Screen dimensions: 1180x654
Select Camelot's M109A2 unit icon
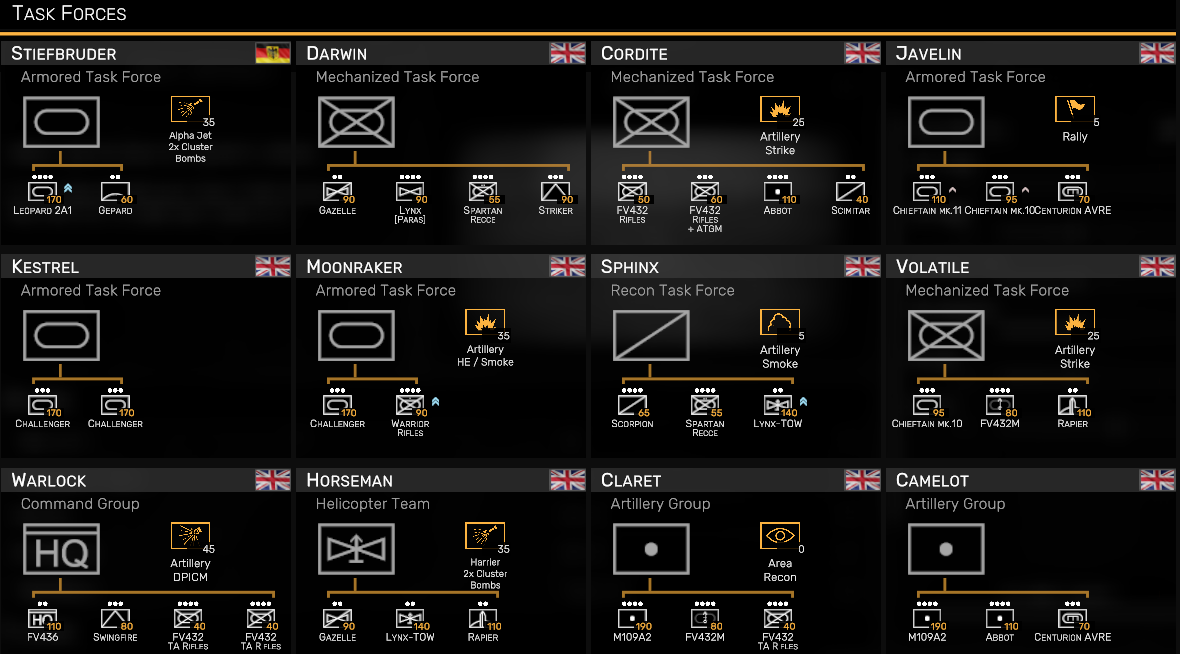927,619
